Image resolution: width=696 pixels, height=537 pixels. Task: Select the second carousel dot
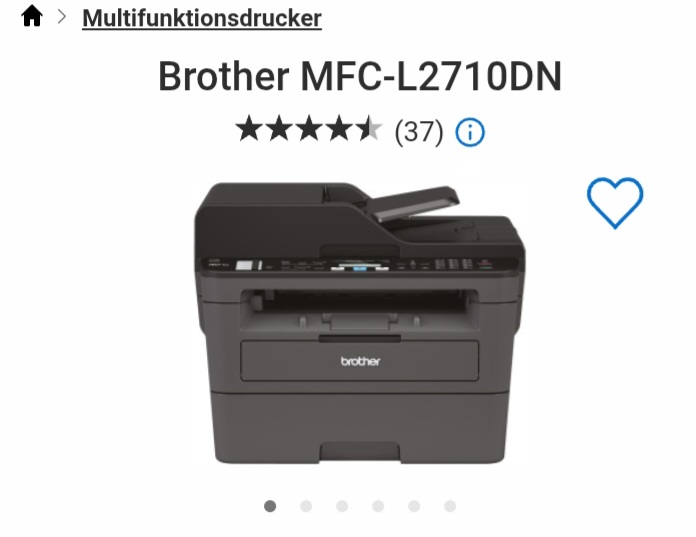pos(306,506)
